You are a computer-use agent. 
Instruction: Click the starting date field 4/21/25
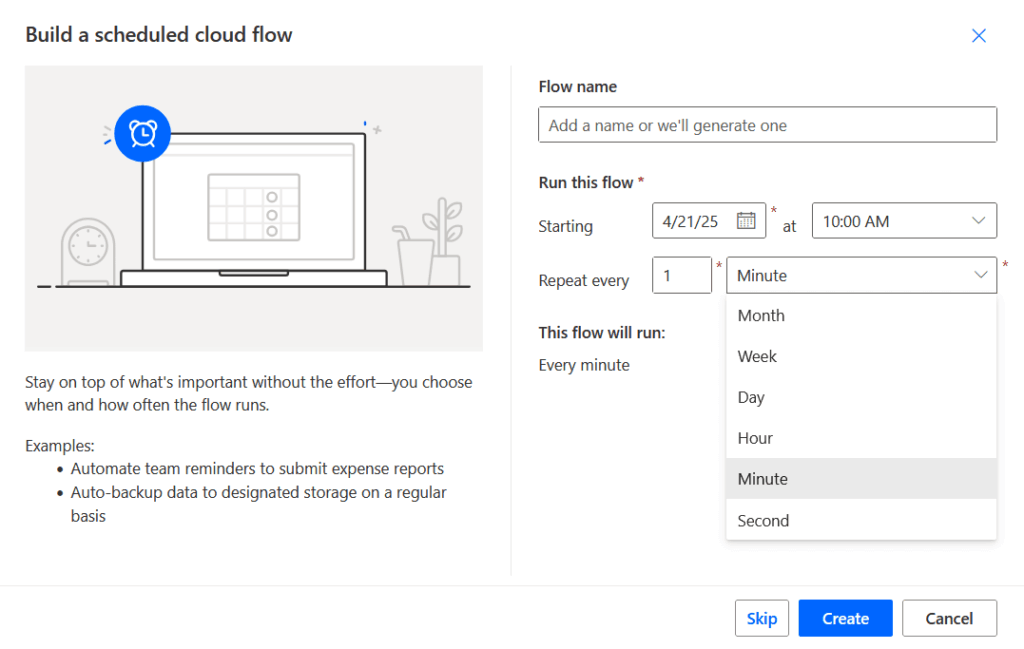click(x=709, y=221)
